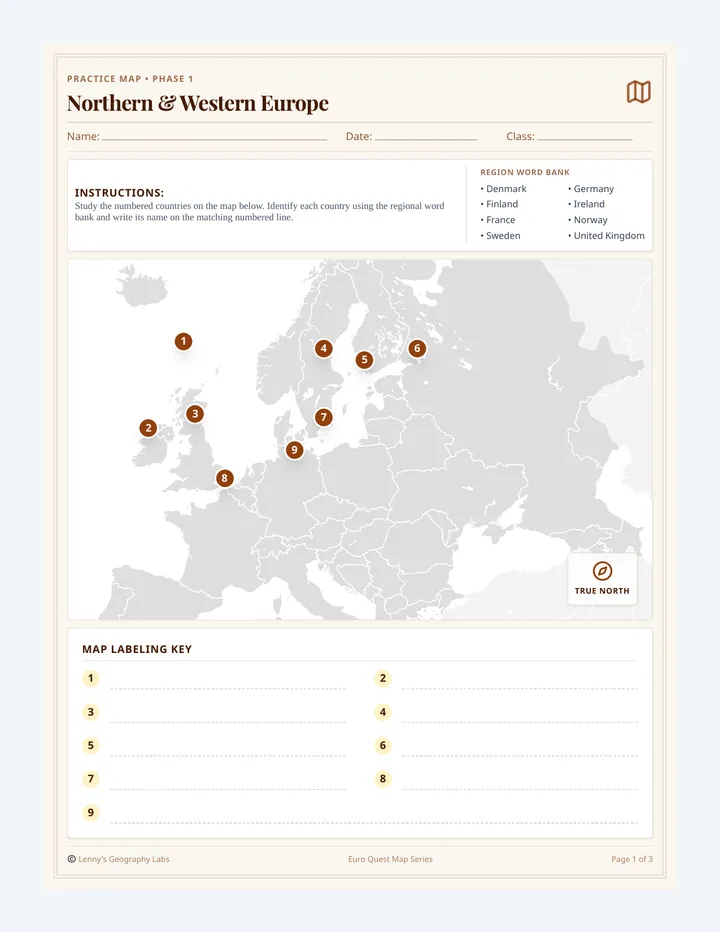
Task: Click 'Ireland' in the word bank
Action: (x=589, y=204)
